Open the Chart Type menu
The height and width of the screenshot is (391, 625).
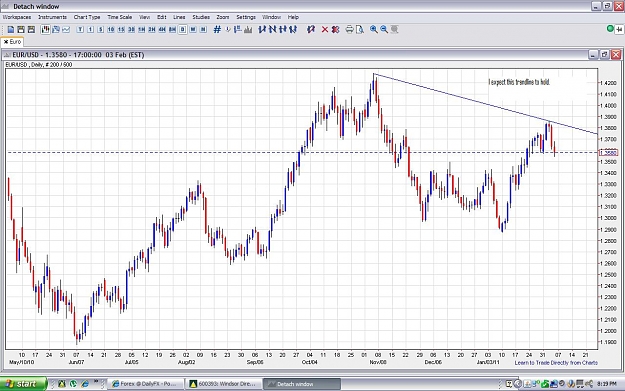click(x=87, y=17)
